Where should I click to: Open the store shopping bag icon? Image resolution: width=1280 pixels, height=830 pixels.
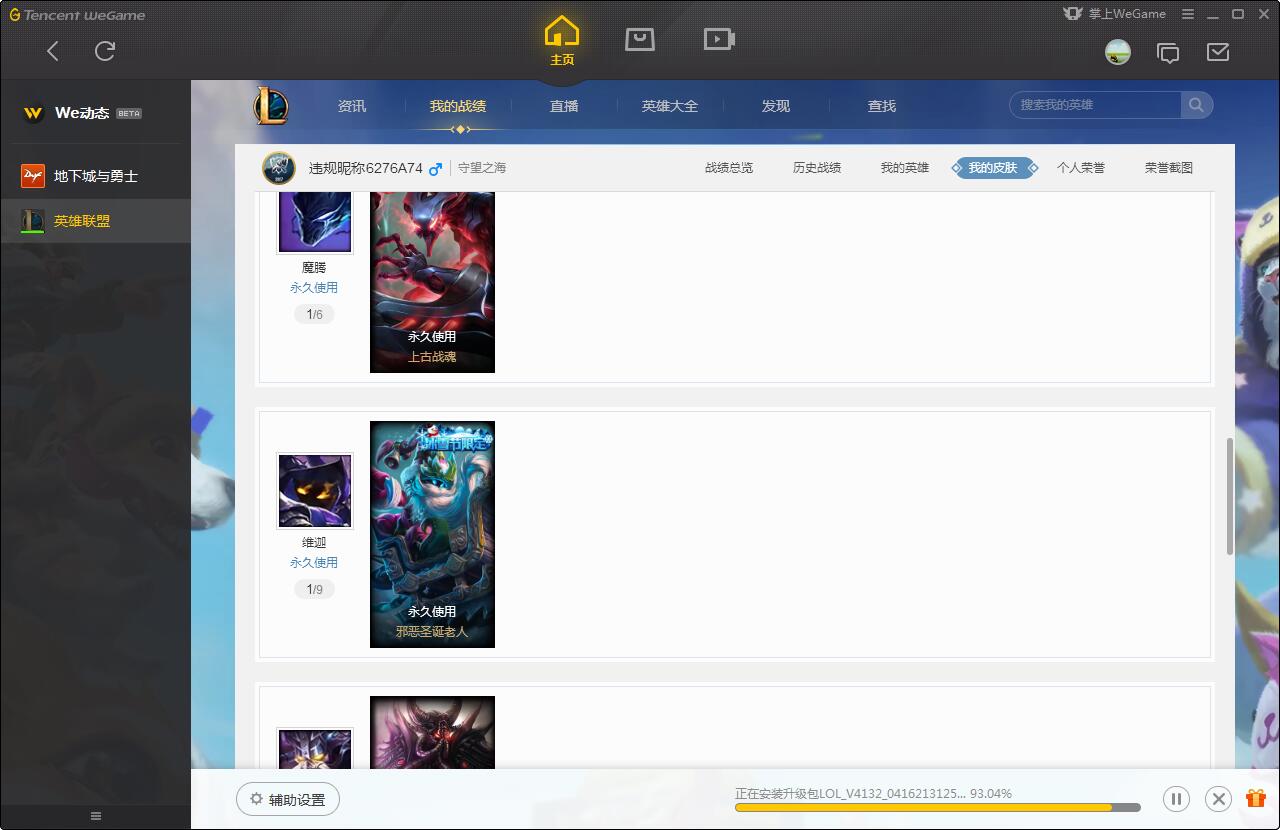[640, 39]
